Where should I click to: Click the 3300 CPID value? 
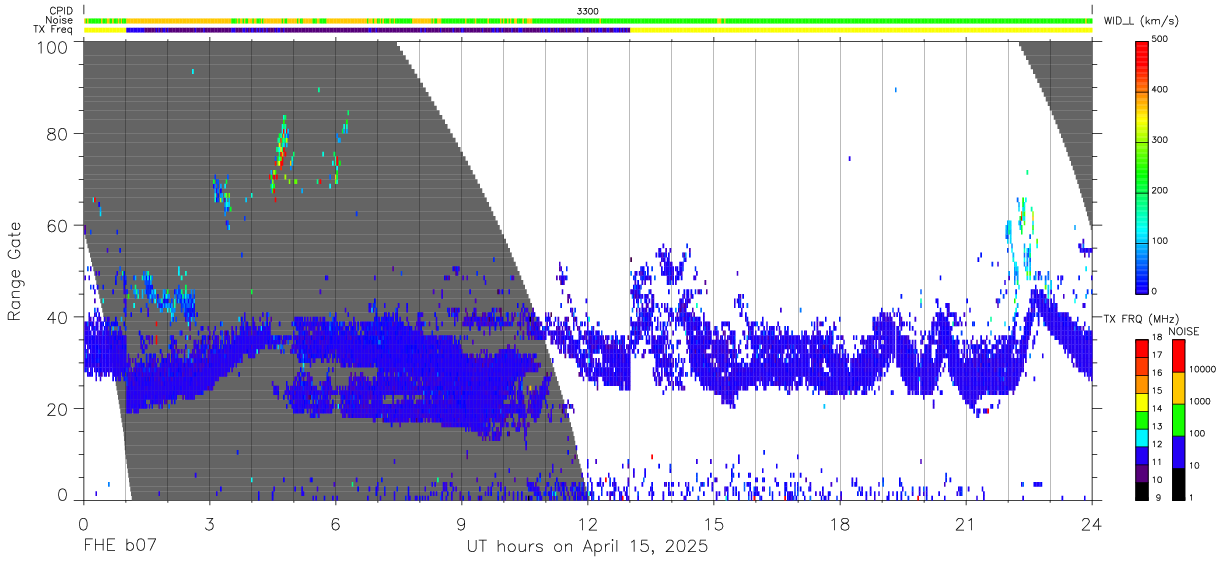588,11
